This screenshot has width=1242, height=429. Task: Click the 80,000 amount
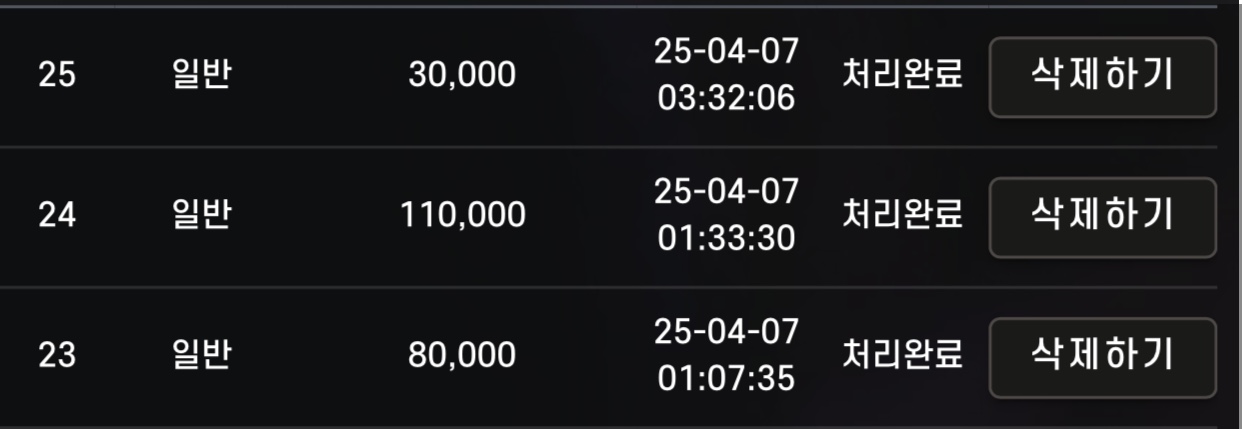pyautogui.click(x=462, y=355)
